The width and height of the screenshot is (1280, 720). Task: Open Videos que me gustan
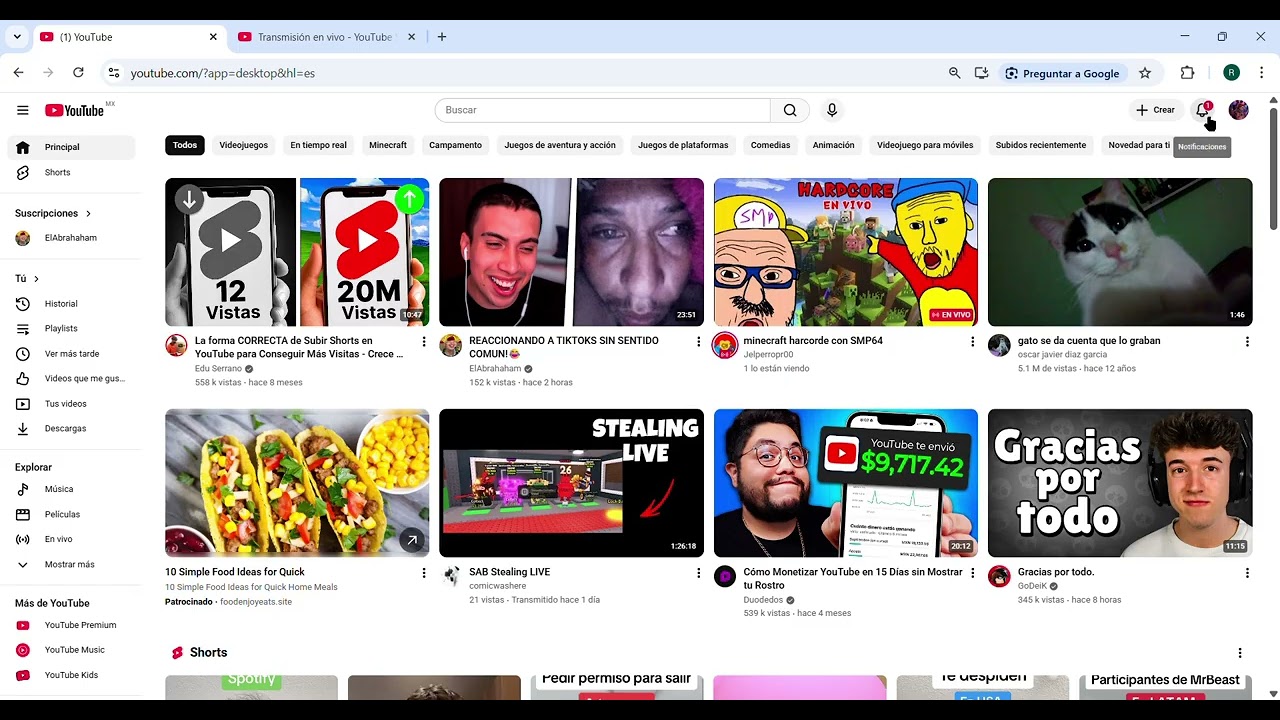pos(70,378)
